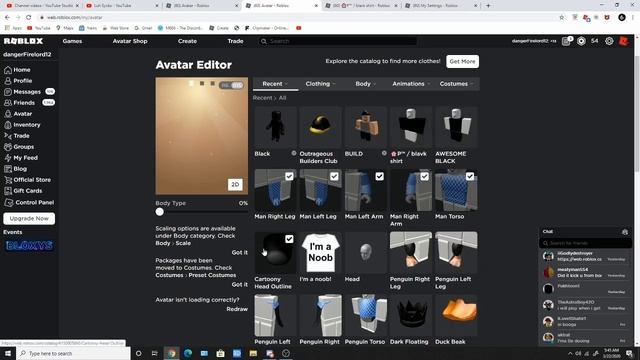Open the Robux icon in top bar
This screenshot has width=640, height=360.
point(581,41)
